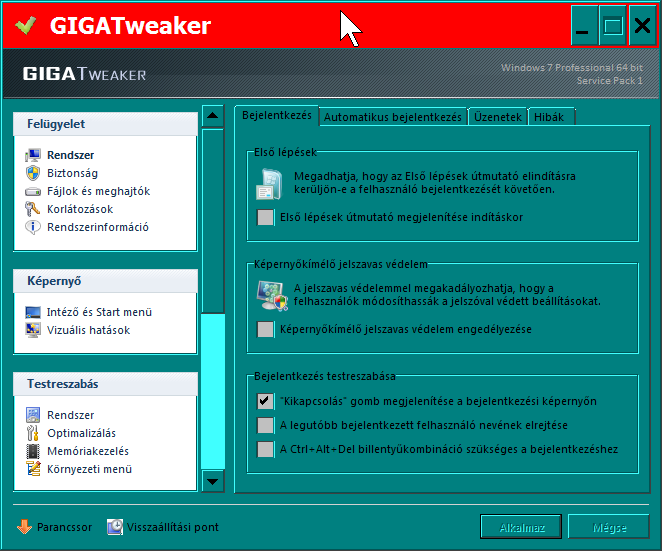Image resolution: width=662 pixels, height=551 pixels.
Task: Click the sidebar scroll up arrow
Action: tap(213, 116)
